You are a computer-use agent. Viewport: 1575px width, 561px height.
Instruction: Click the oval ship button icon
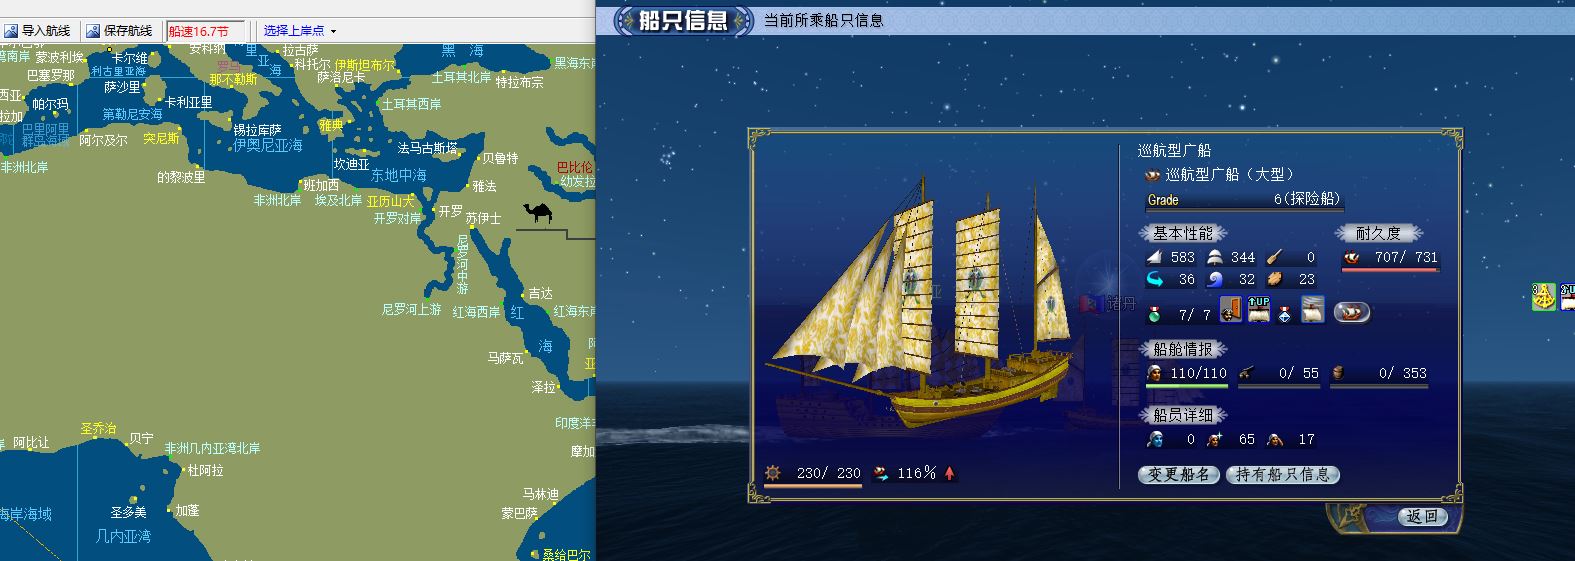point(1352,313)
